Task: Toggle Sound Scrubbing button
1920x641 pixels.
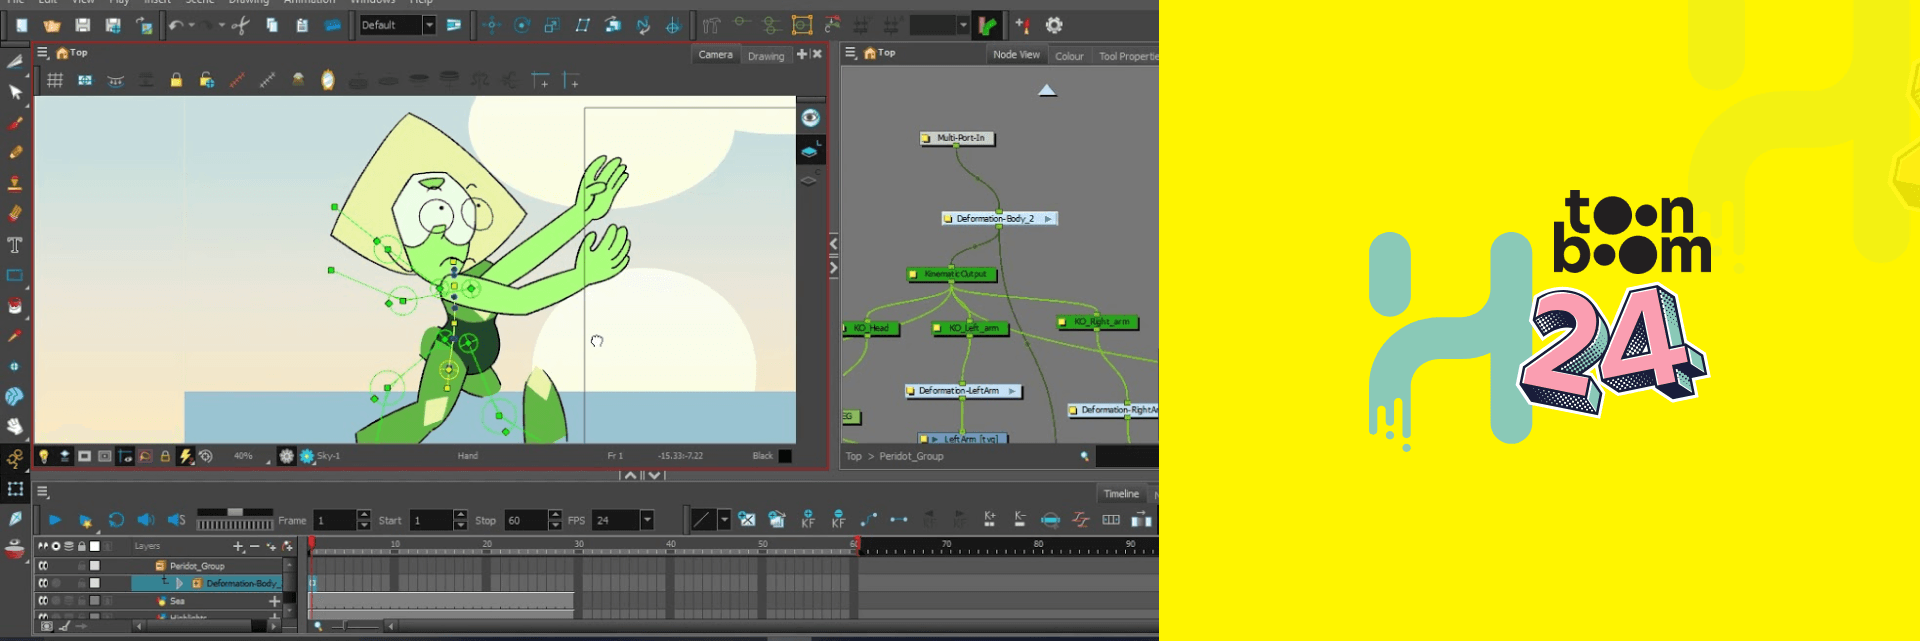Action: [177, 520]
